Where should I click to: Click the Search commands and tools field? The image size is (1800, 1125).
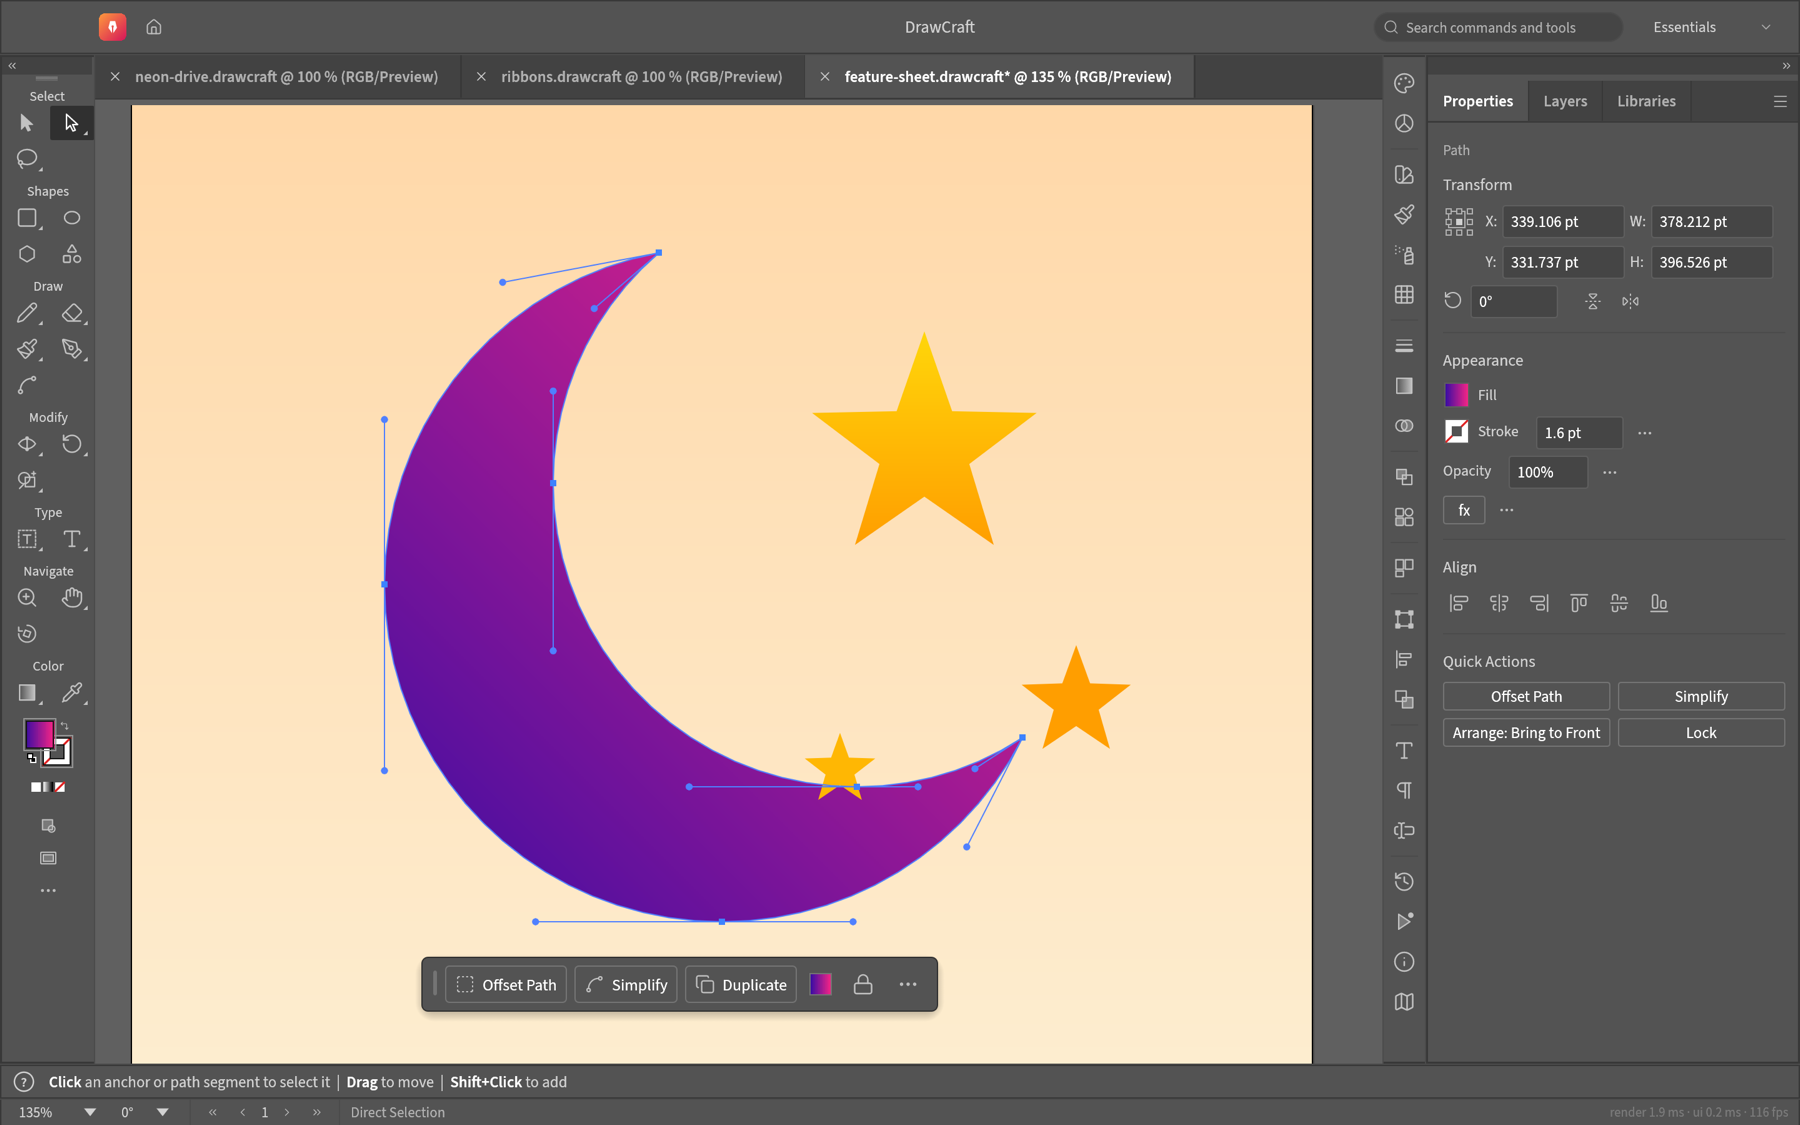click(1498, 27)
